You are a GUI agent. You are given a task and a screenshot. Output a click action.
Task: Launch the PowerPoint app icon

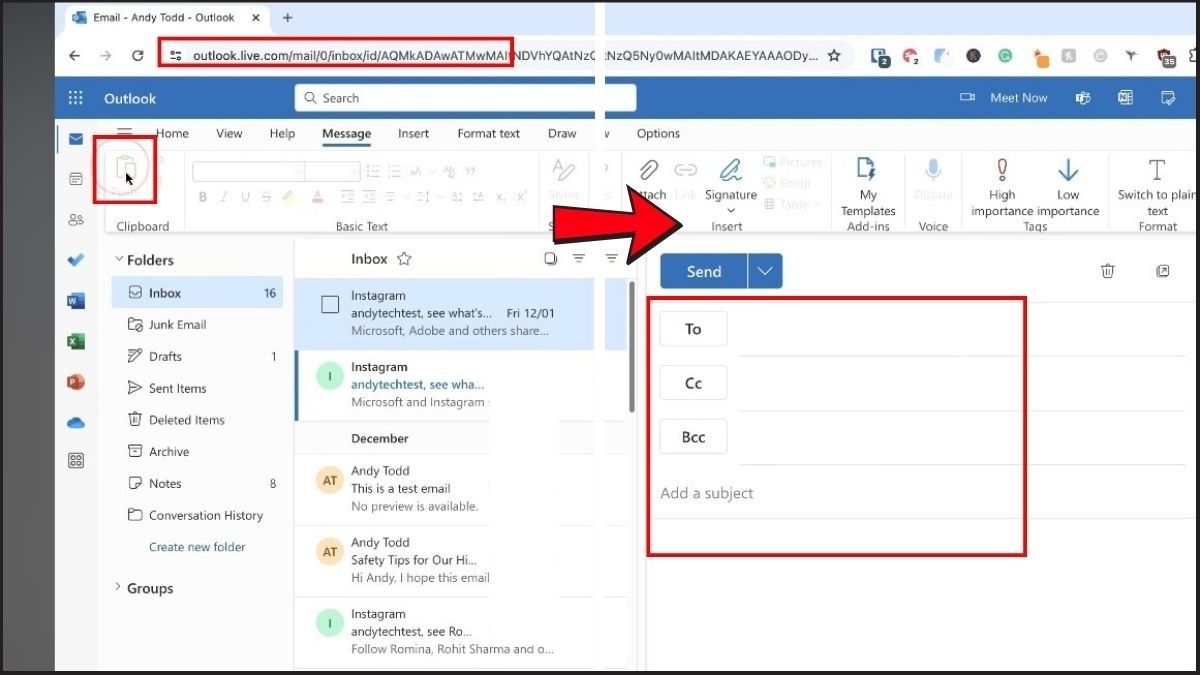[x=76, y=381]
